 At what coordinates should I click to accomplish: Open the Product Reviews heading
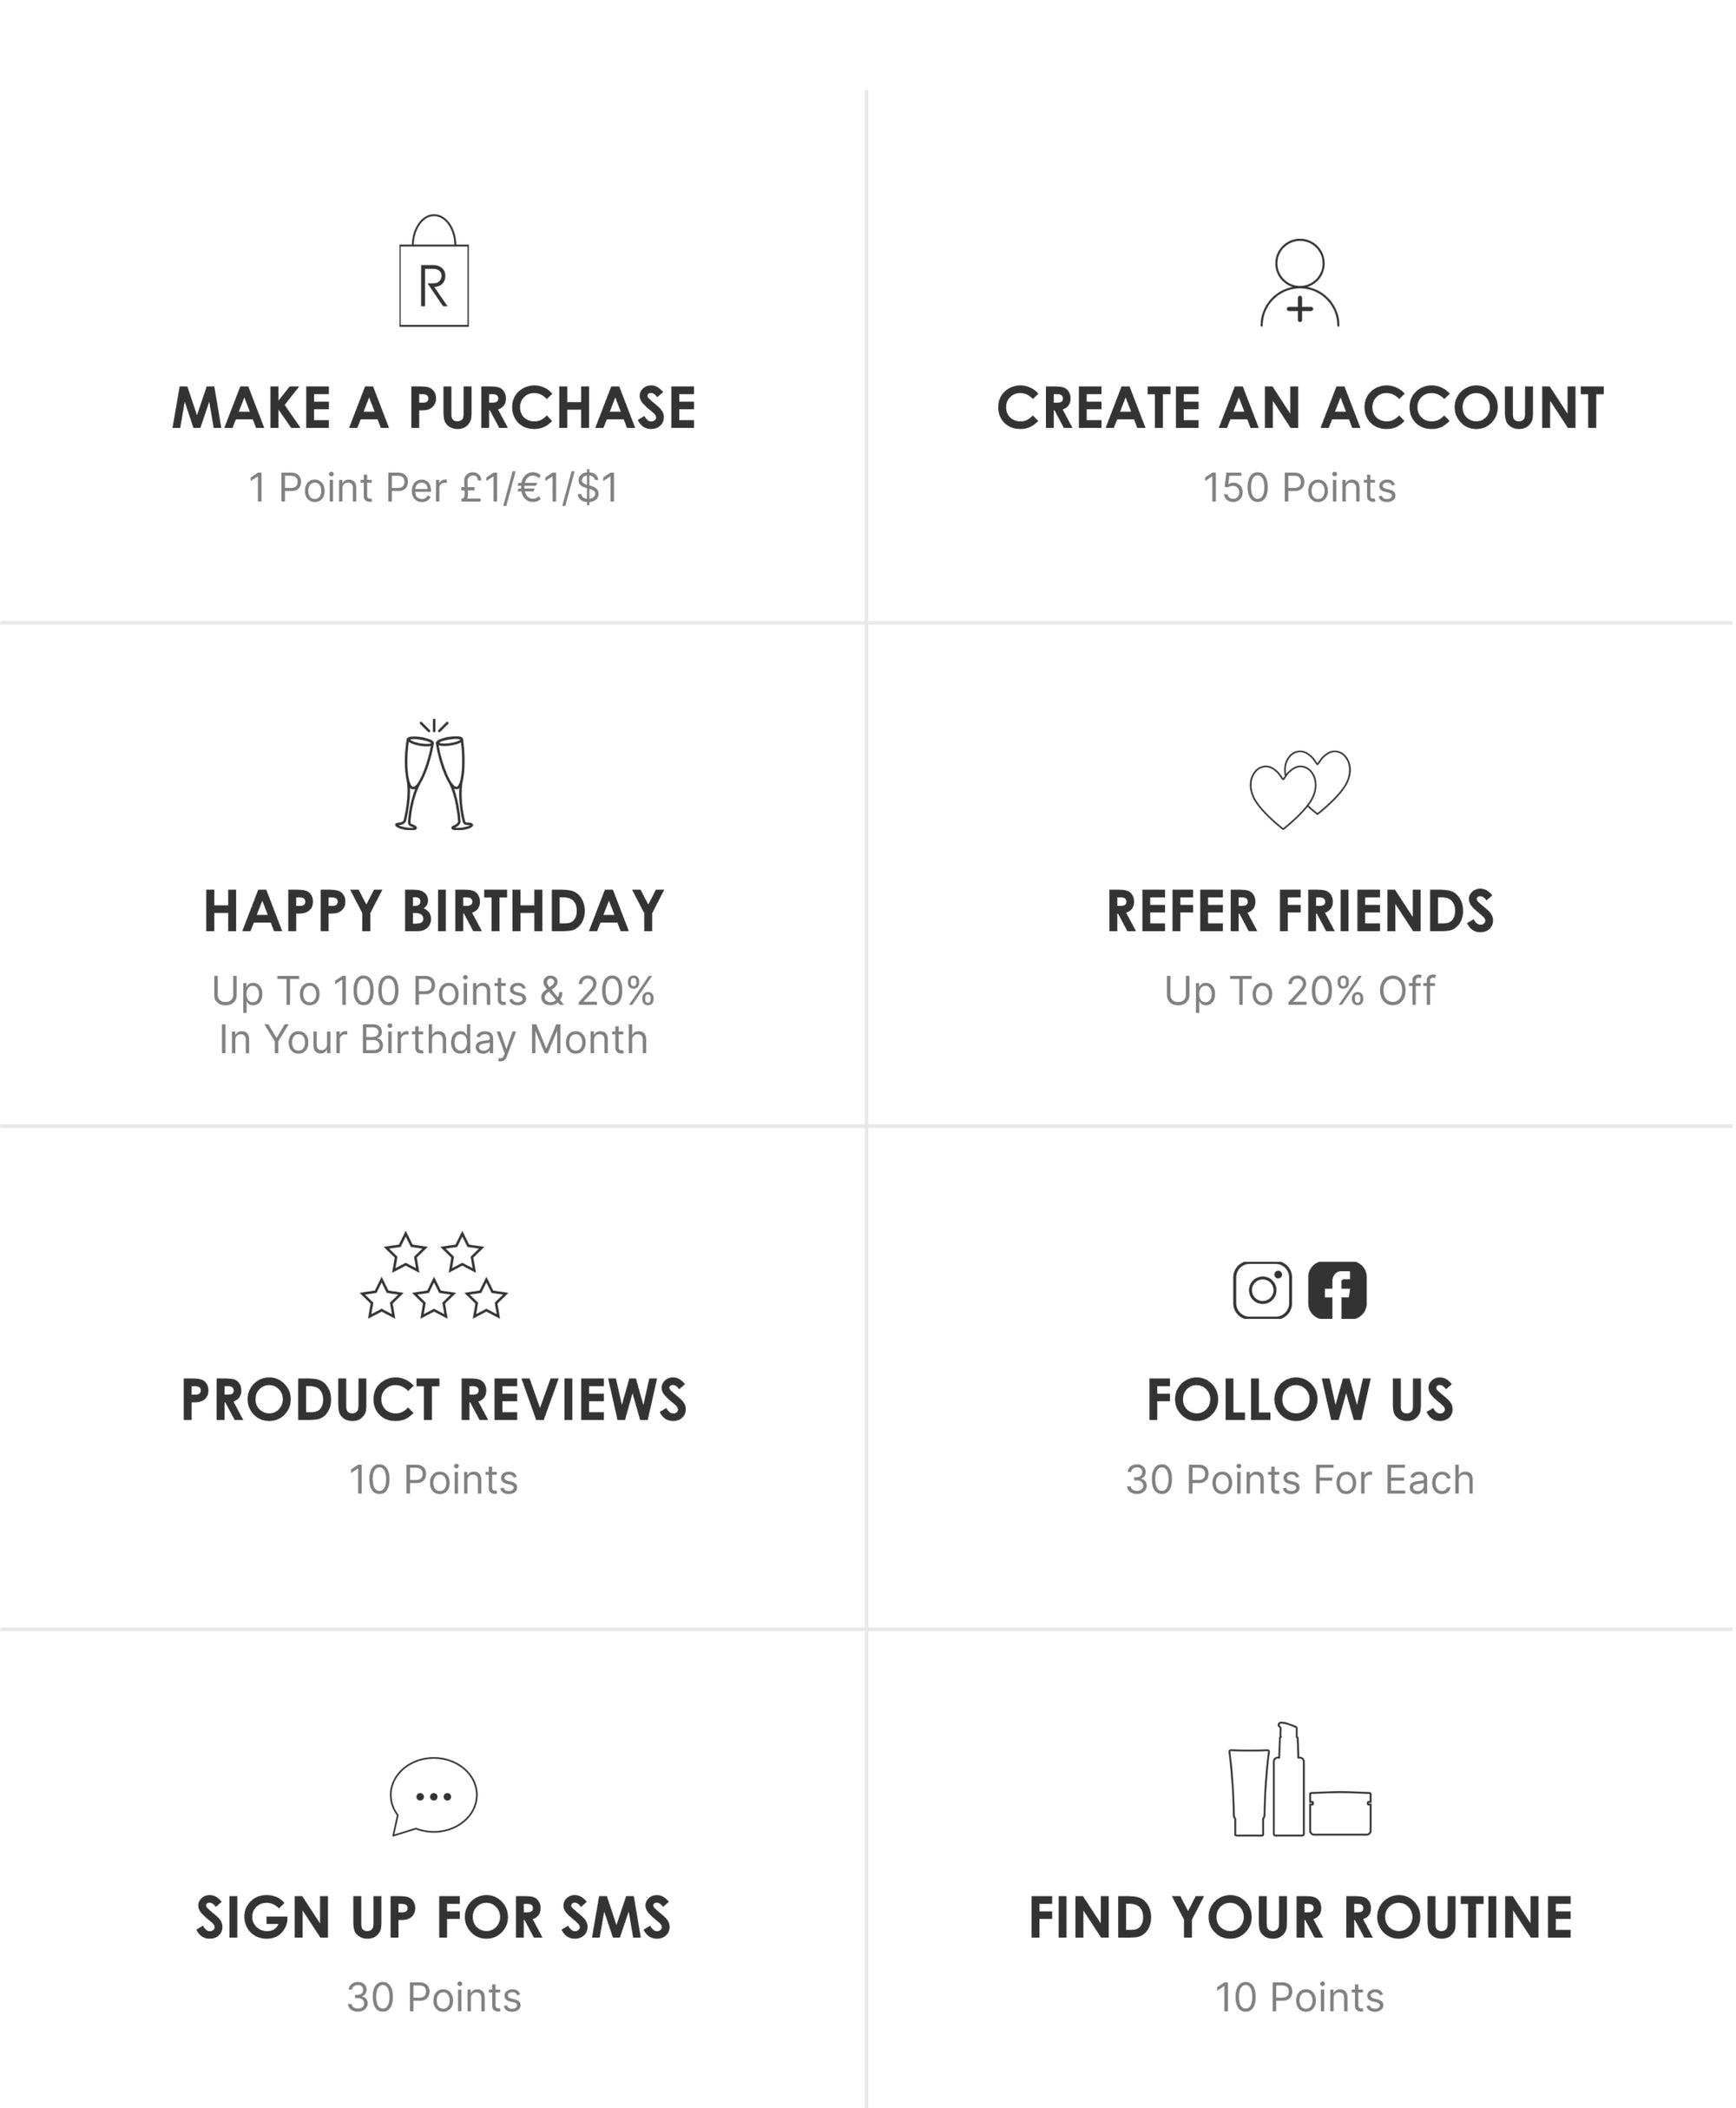click(x=434, y=1400)
